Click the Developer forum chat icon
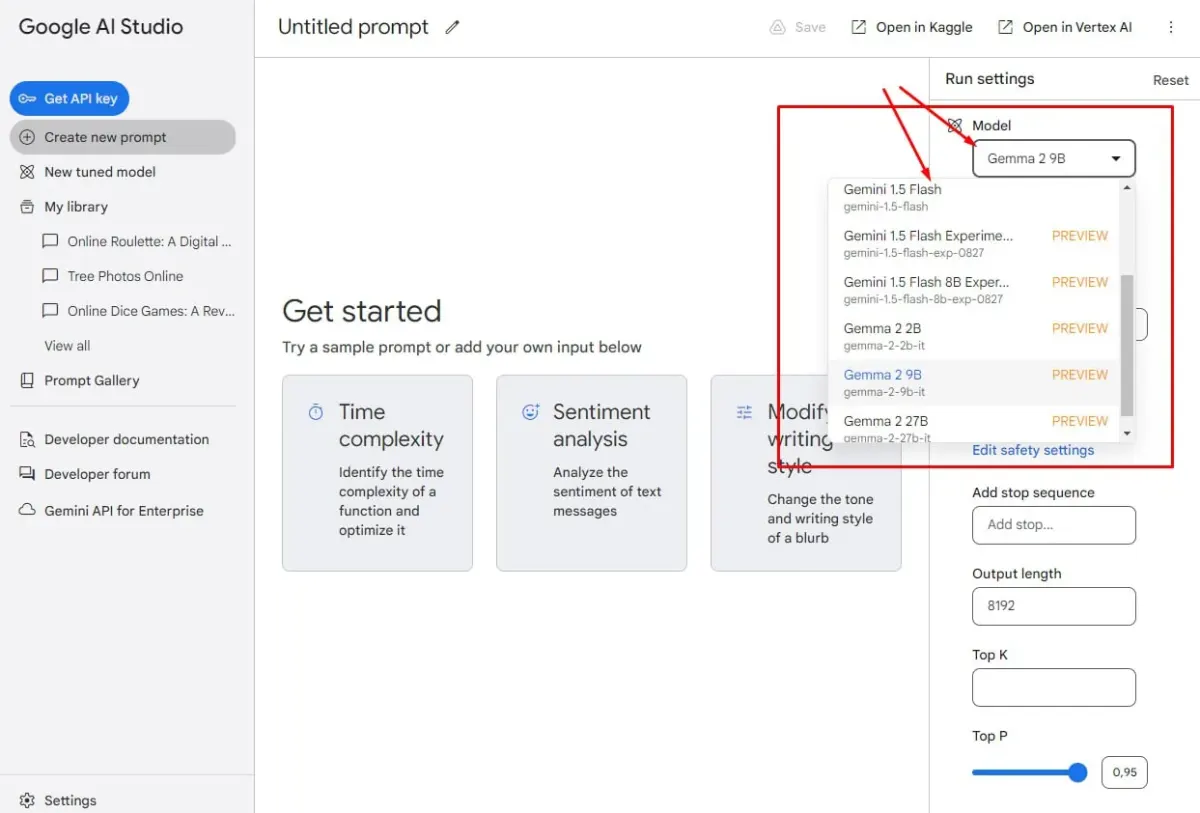Screen dimensions: 1200x813 [x=27, y=474]
